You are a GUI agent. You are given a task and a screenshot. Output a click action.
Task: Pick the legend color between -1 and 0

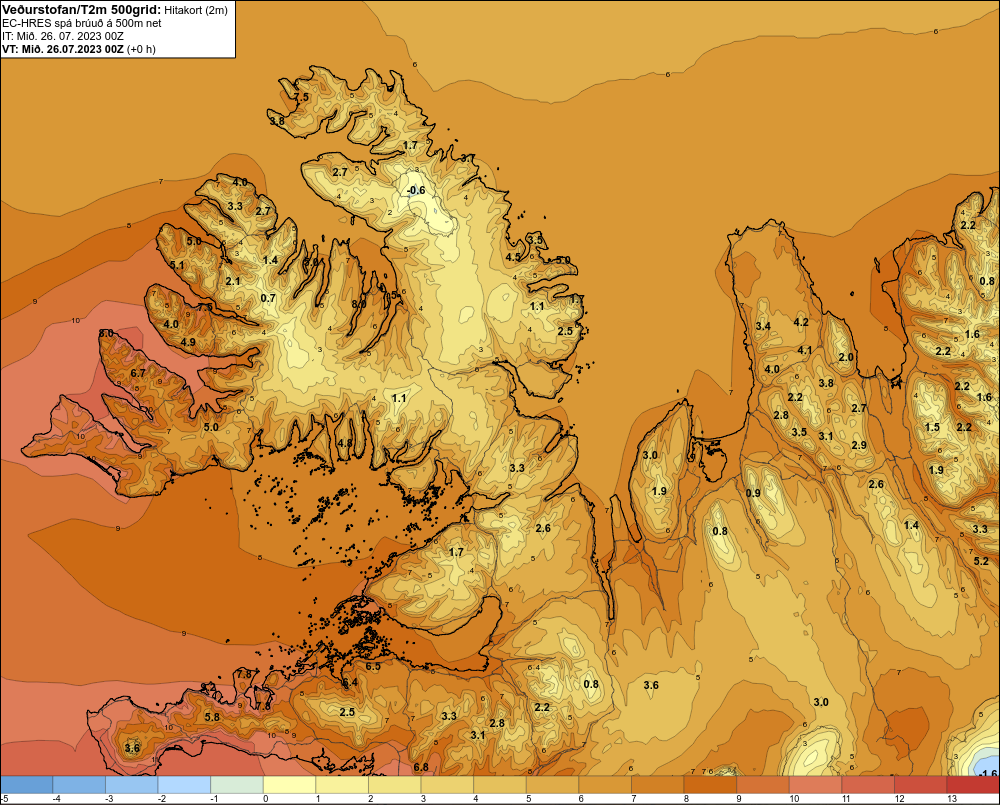pos(237,784)
